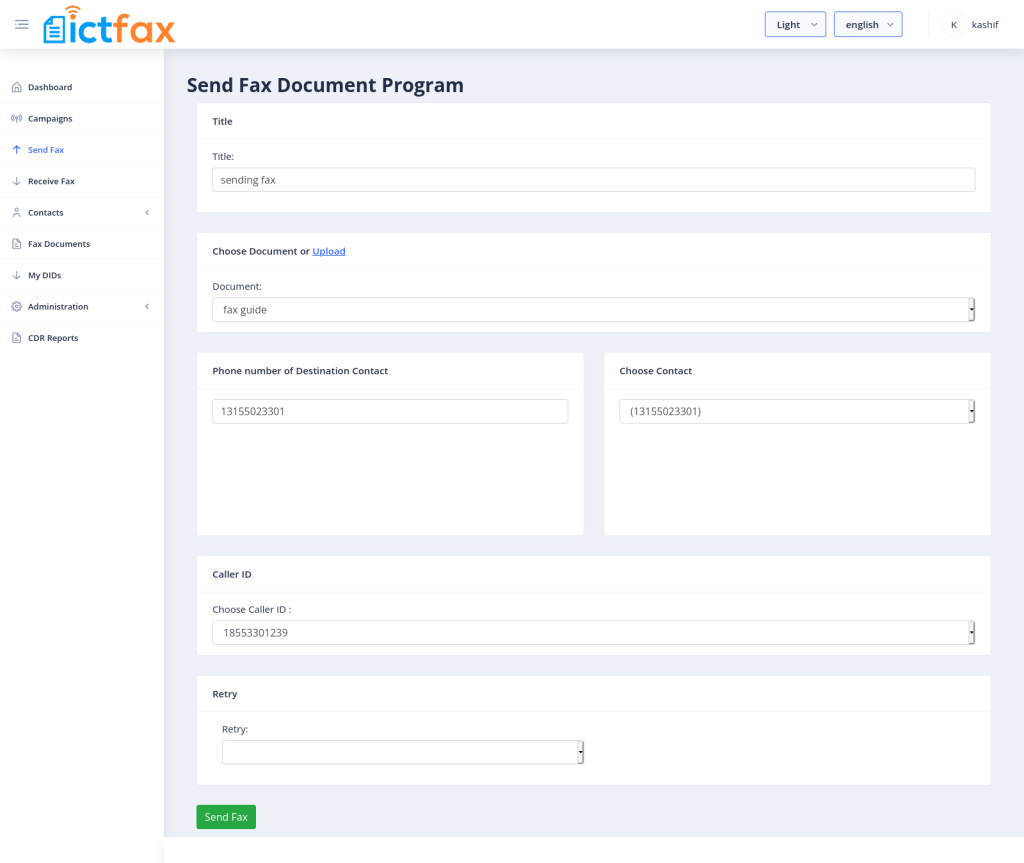Screen dimensions: 1024x863
Task: Click the Send Fax Document Program heading
Action: pyautogui.click(x=325, y=85)
